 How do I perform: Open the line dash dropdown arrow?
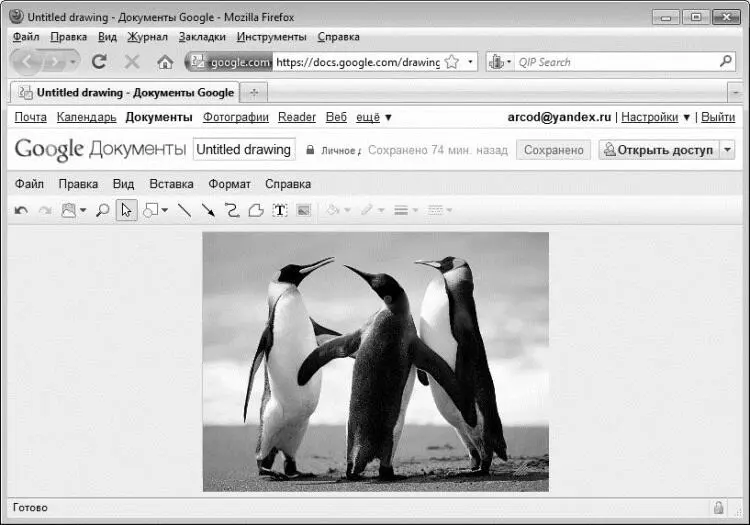click(x=449, y=210)
